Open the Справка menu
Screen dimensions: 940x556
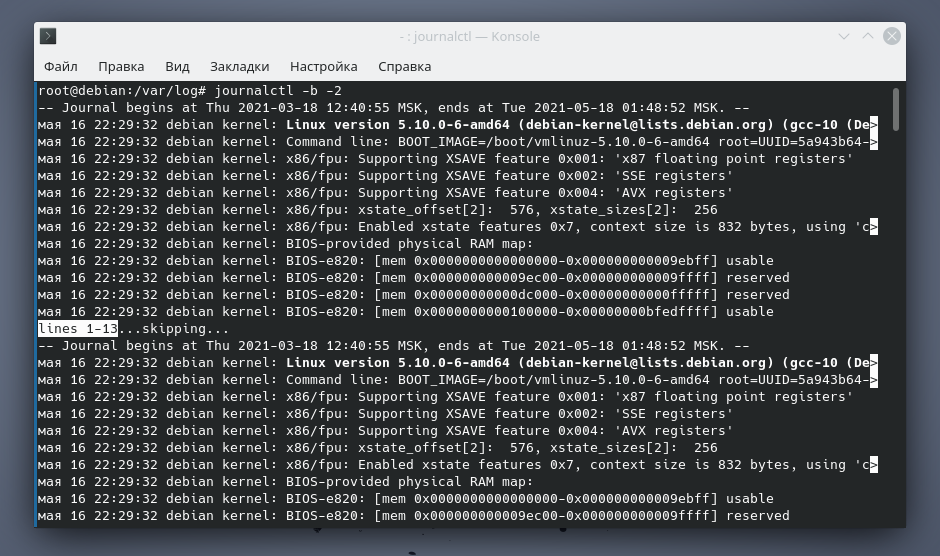click(404, 67)
